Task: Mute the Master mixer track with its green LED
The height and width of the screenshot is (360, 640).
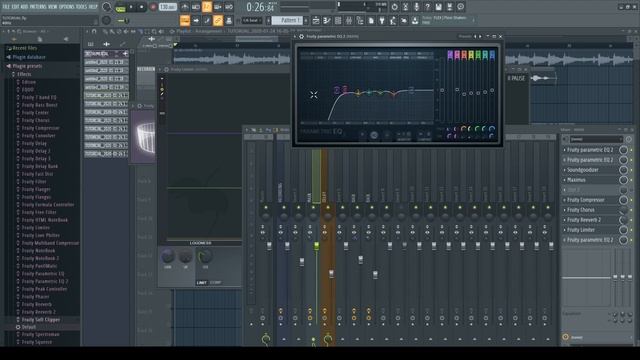Action: point(266,207)
